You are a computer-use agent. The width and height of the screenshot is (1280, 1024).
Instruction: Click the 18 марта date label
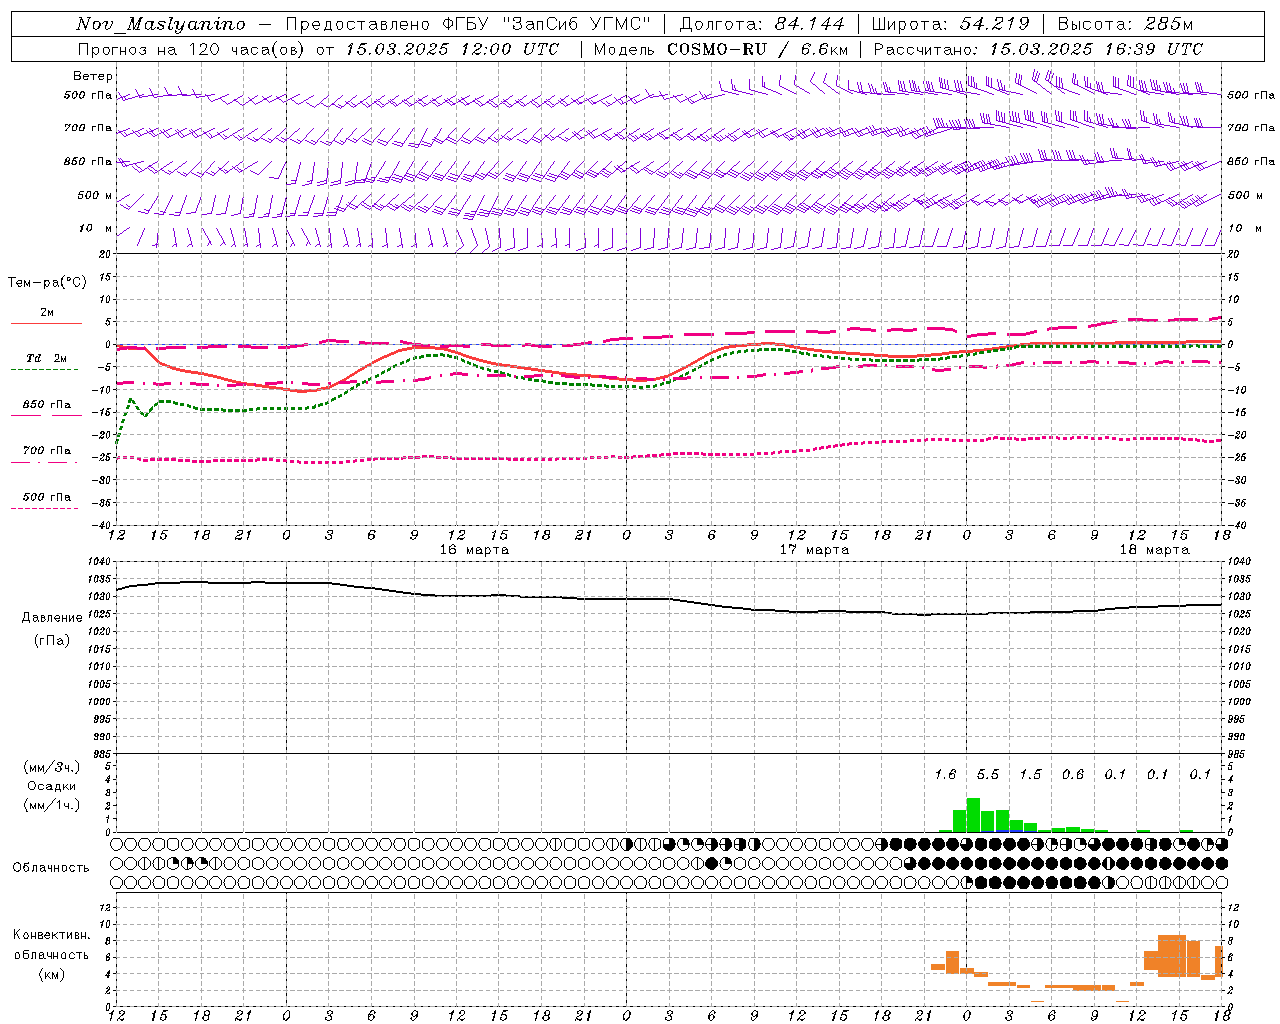(1154, 549)
